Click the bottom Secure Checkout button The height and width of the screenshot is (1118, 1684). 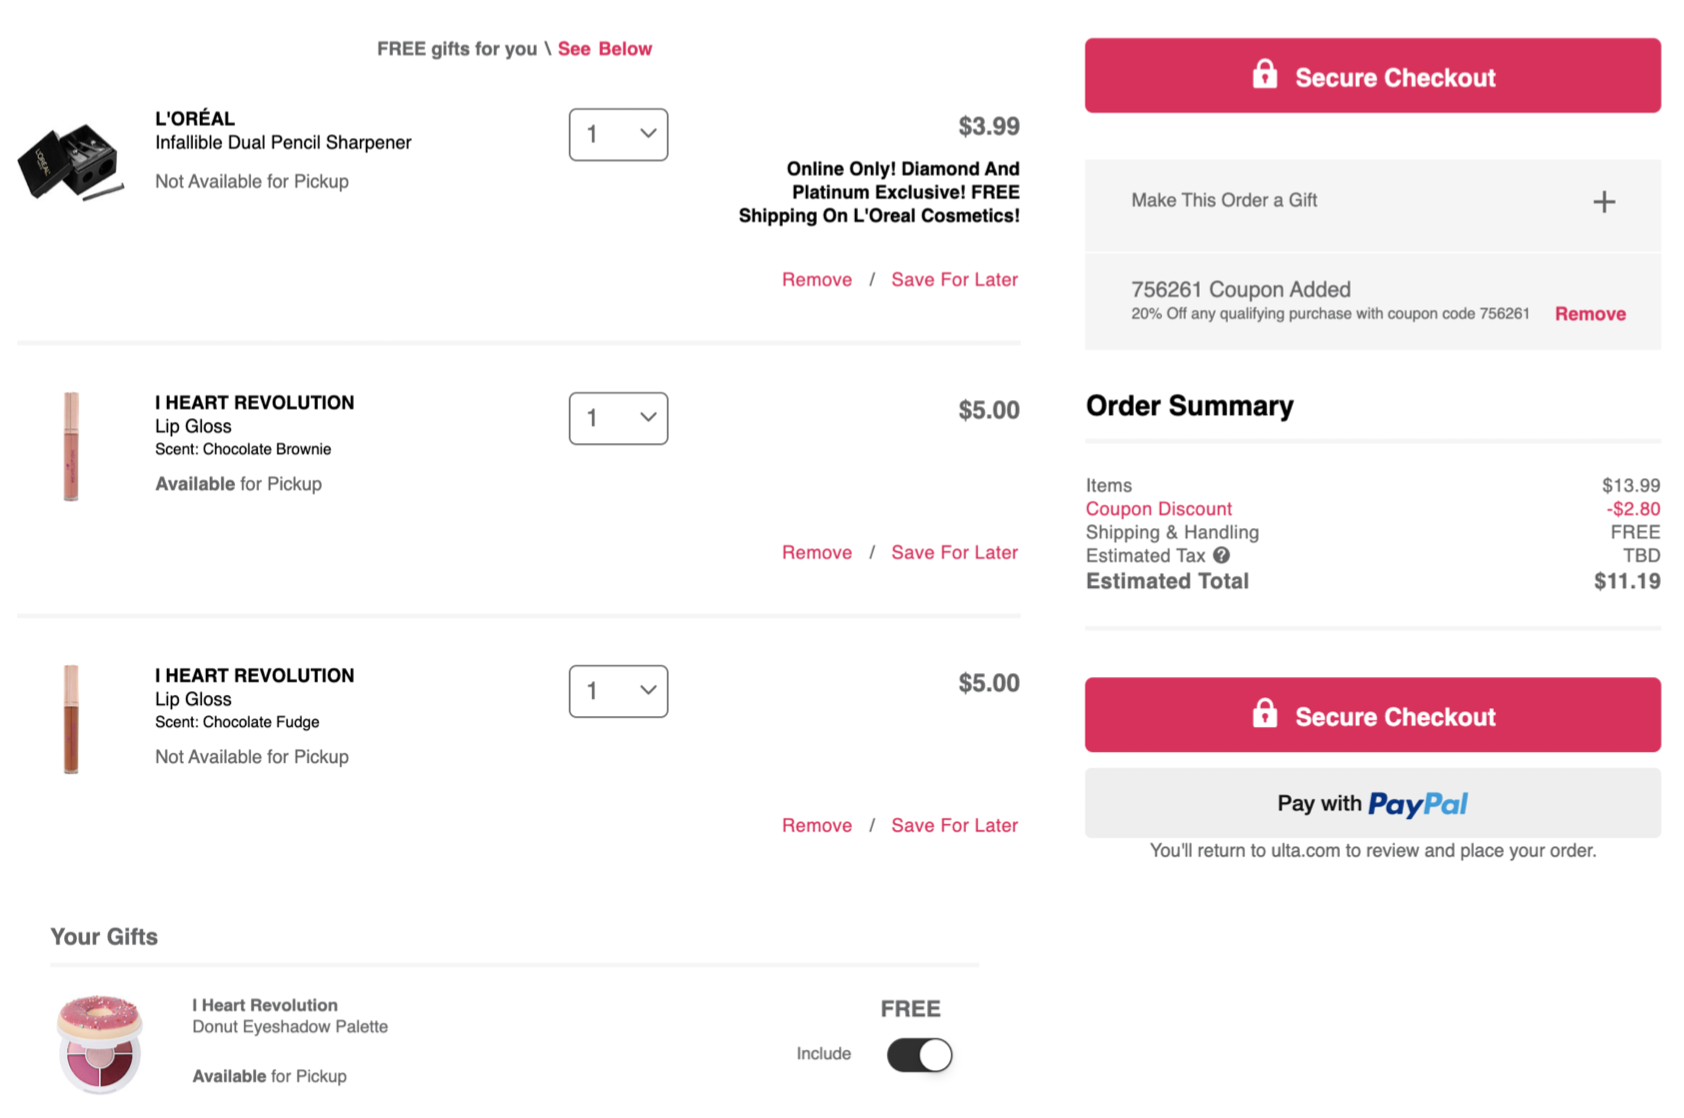1372,715
